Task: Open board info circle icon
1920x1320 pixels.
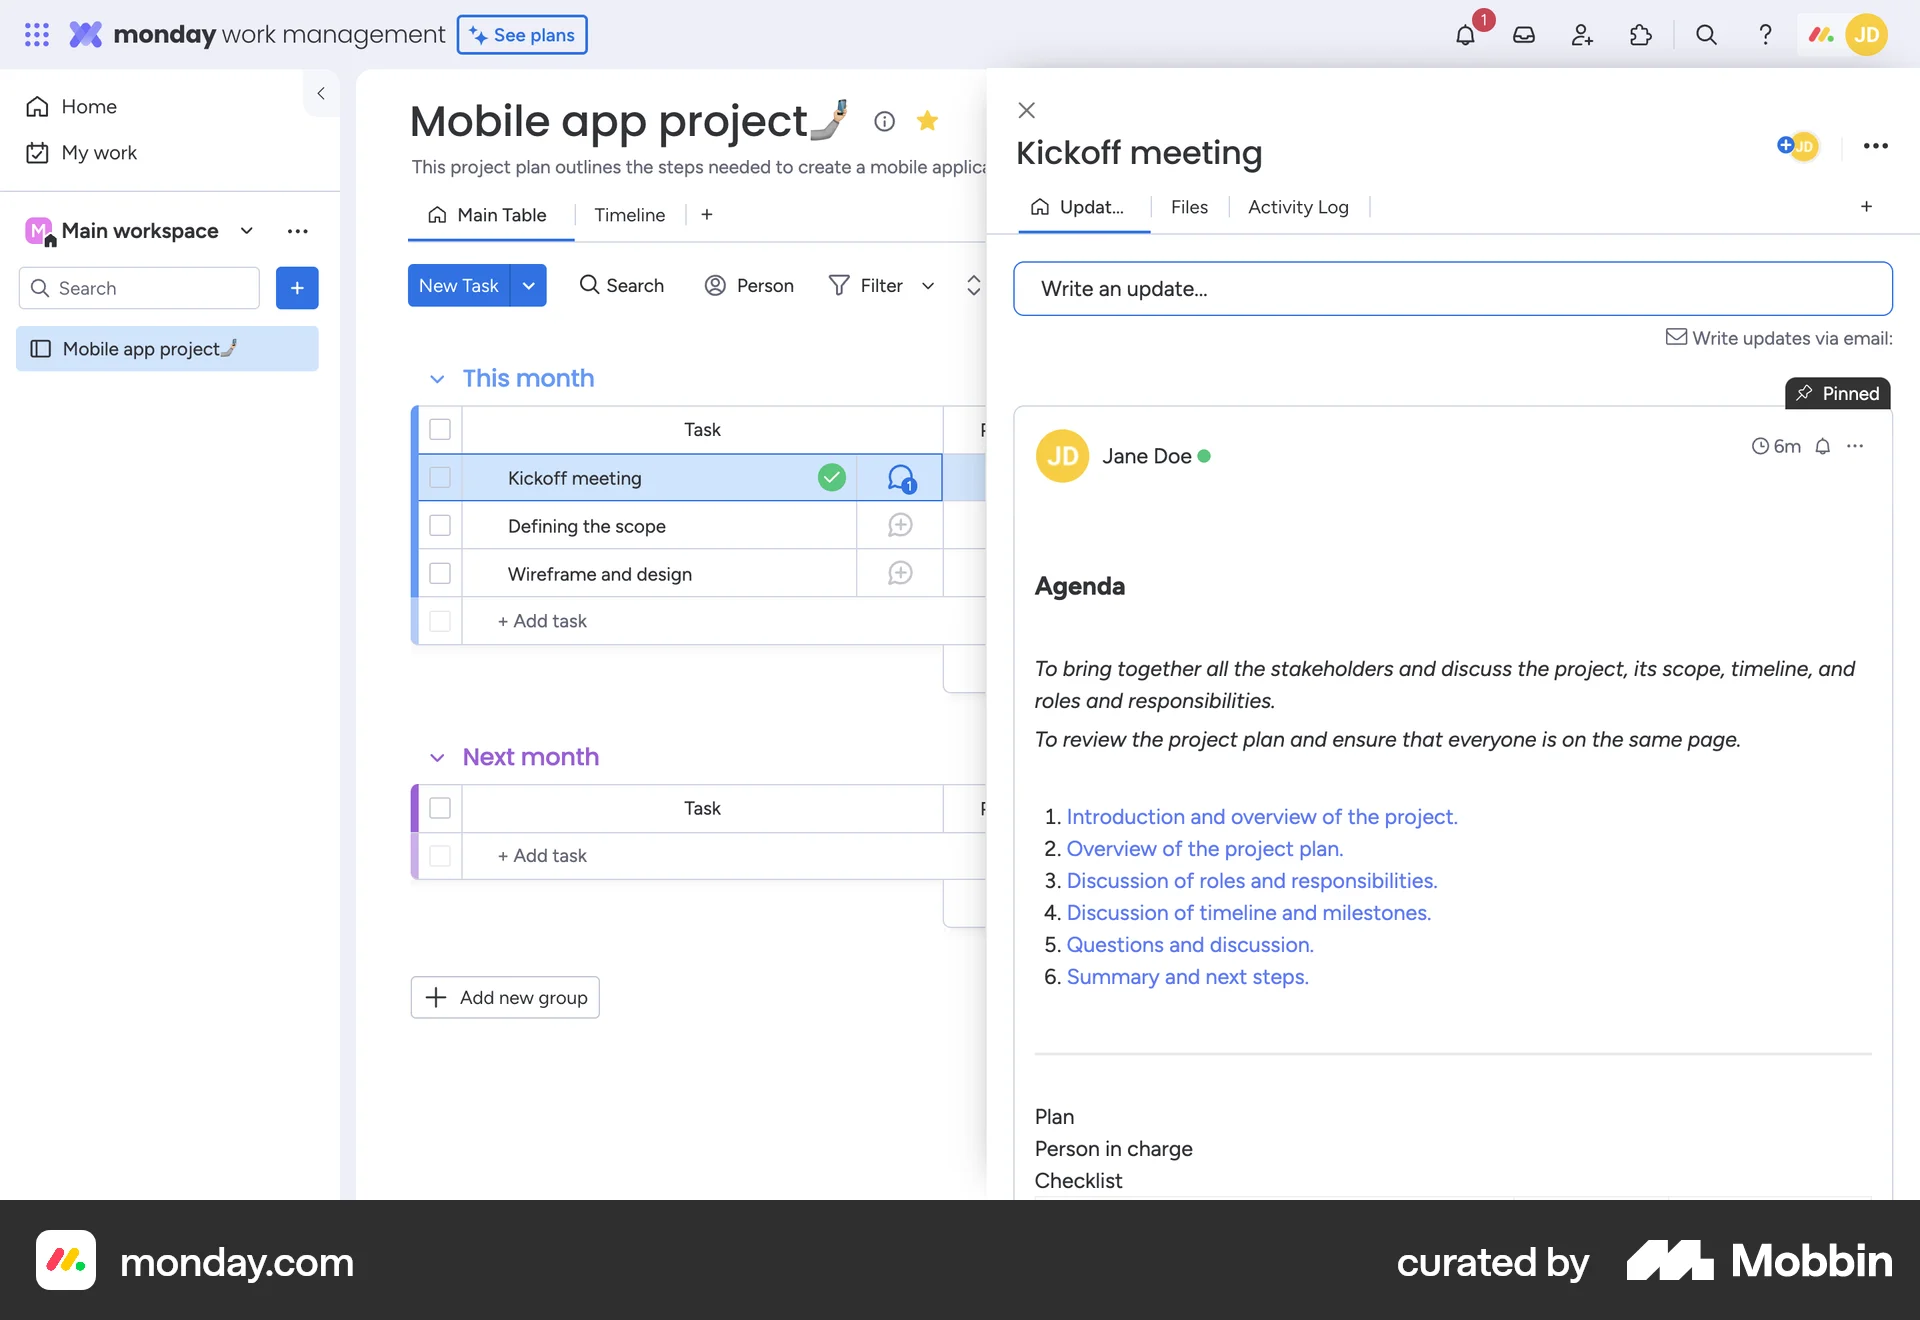Action: click(884, 121)
